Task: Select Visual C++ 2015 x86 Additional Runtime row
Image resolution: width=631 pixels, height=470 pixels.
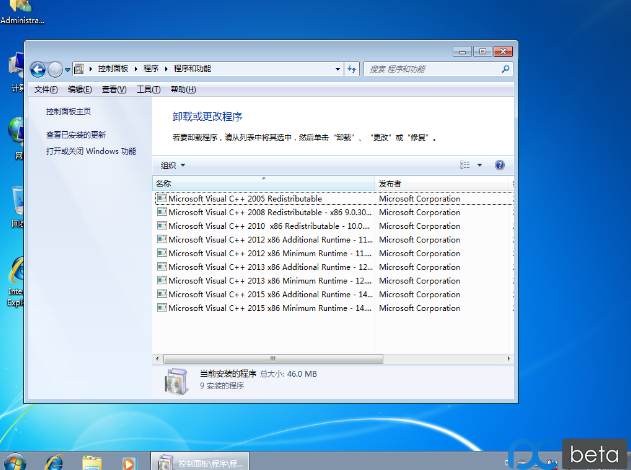Action: tap(334, 294)
